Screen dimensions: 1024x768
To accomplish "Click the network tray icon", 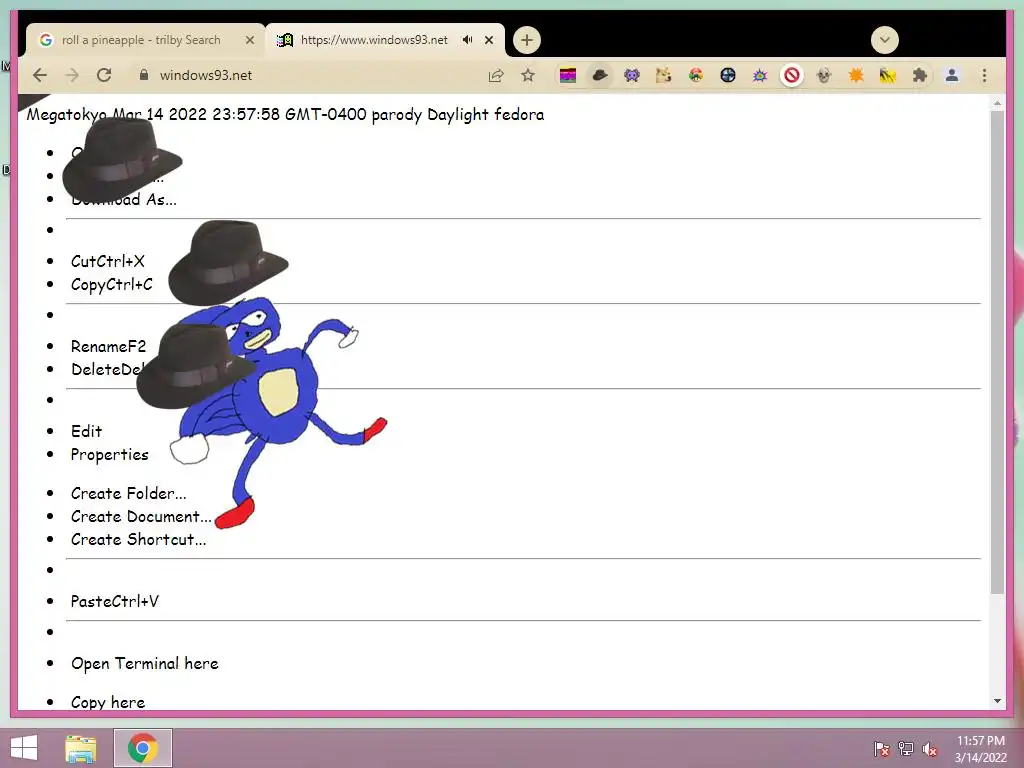I will [906, 749].
